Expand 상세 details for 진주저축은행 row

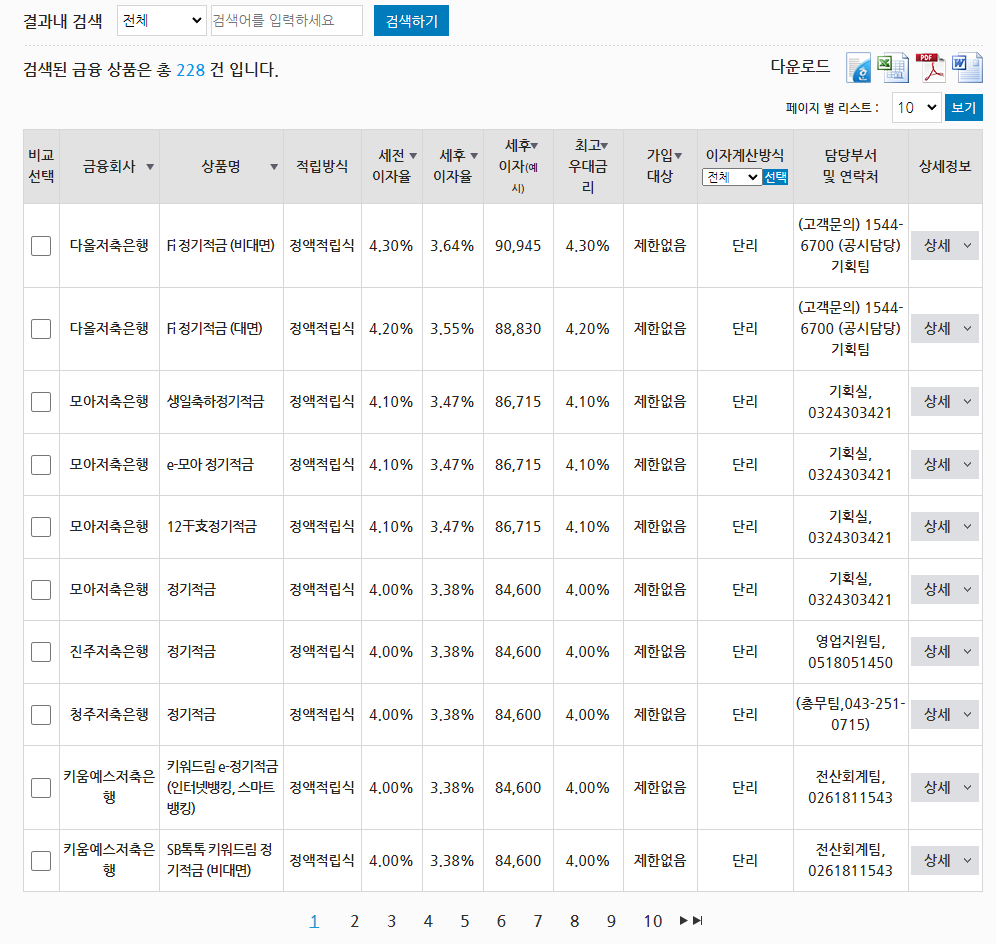(945, 652)
